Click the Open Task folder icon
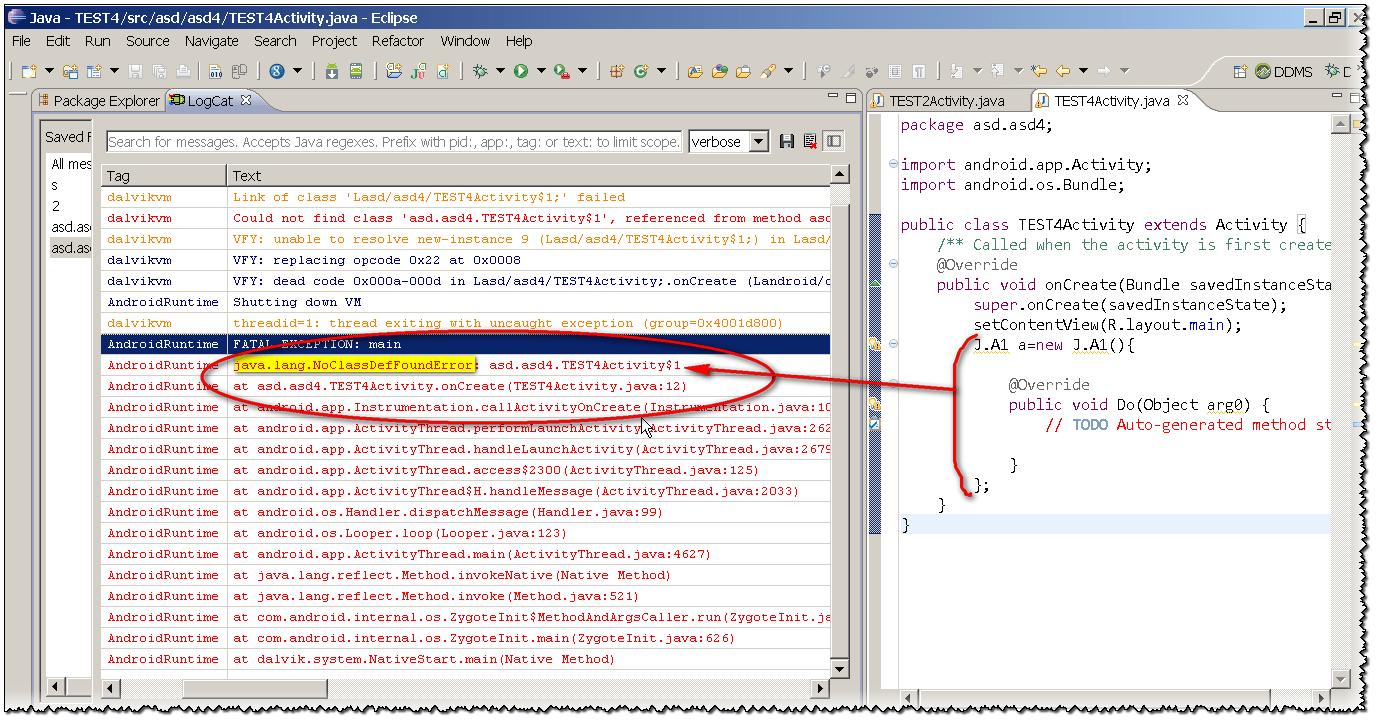This screenshot has height=723, width=1378. tap(743, 71)
